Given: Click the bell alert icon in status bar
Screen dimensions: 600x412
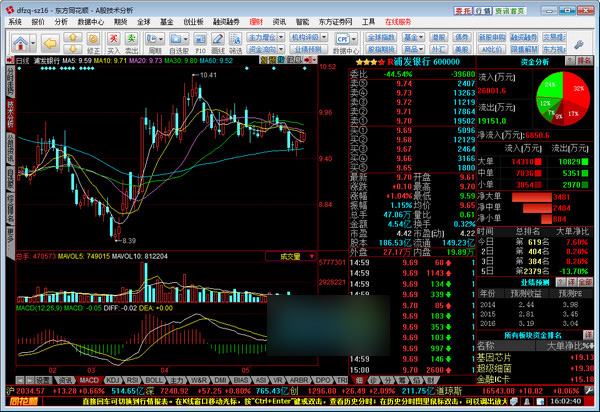Looking at the screenshot, I should pos(527,401).
